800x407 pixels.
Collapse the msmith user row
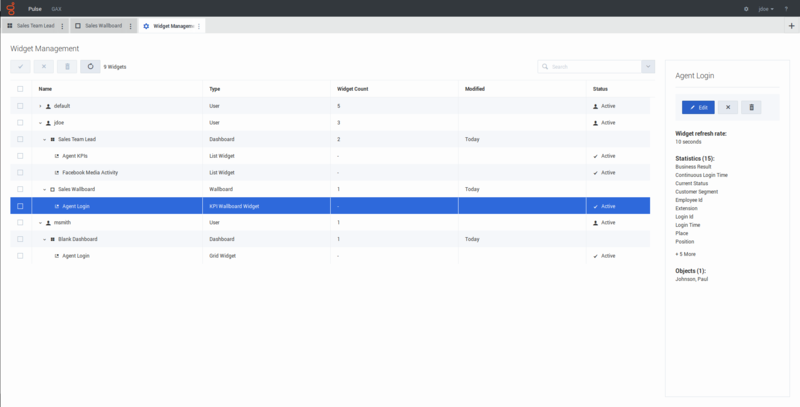click(x=40, y=223)
